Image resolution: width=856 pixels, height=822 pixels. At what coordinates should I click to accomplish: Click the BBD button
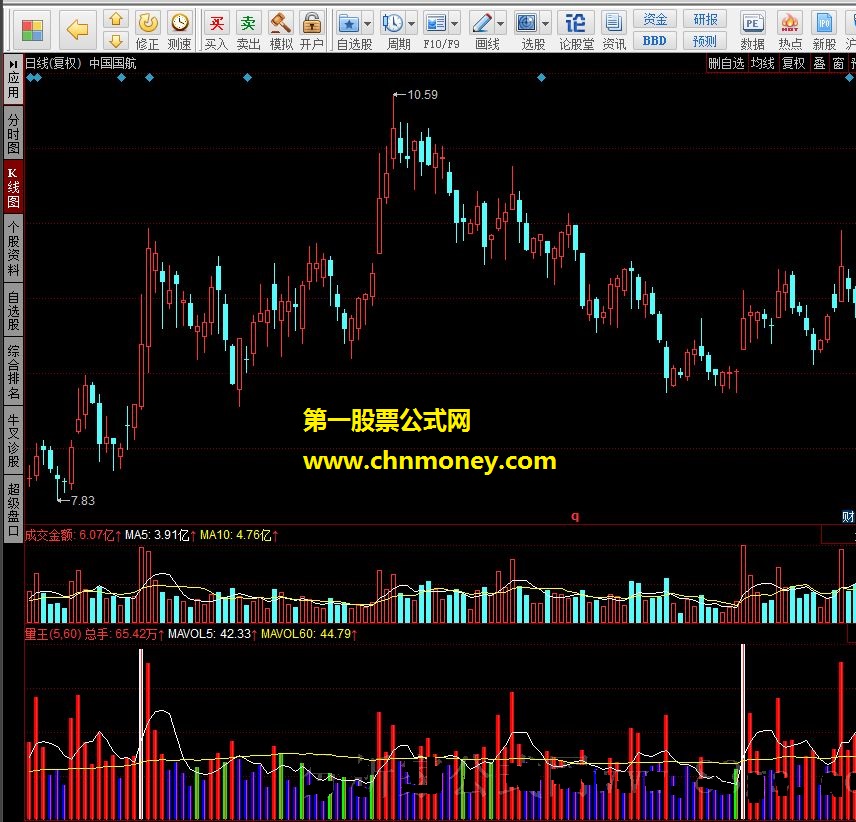(655, 41)
